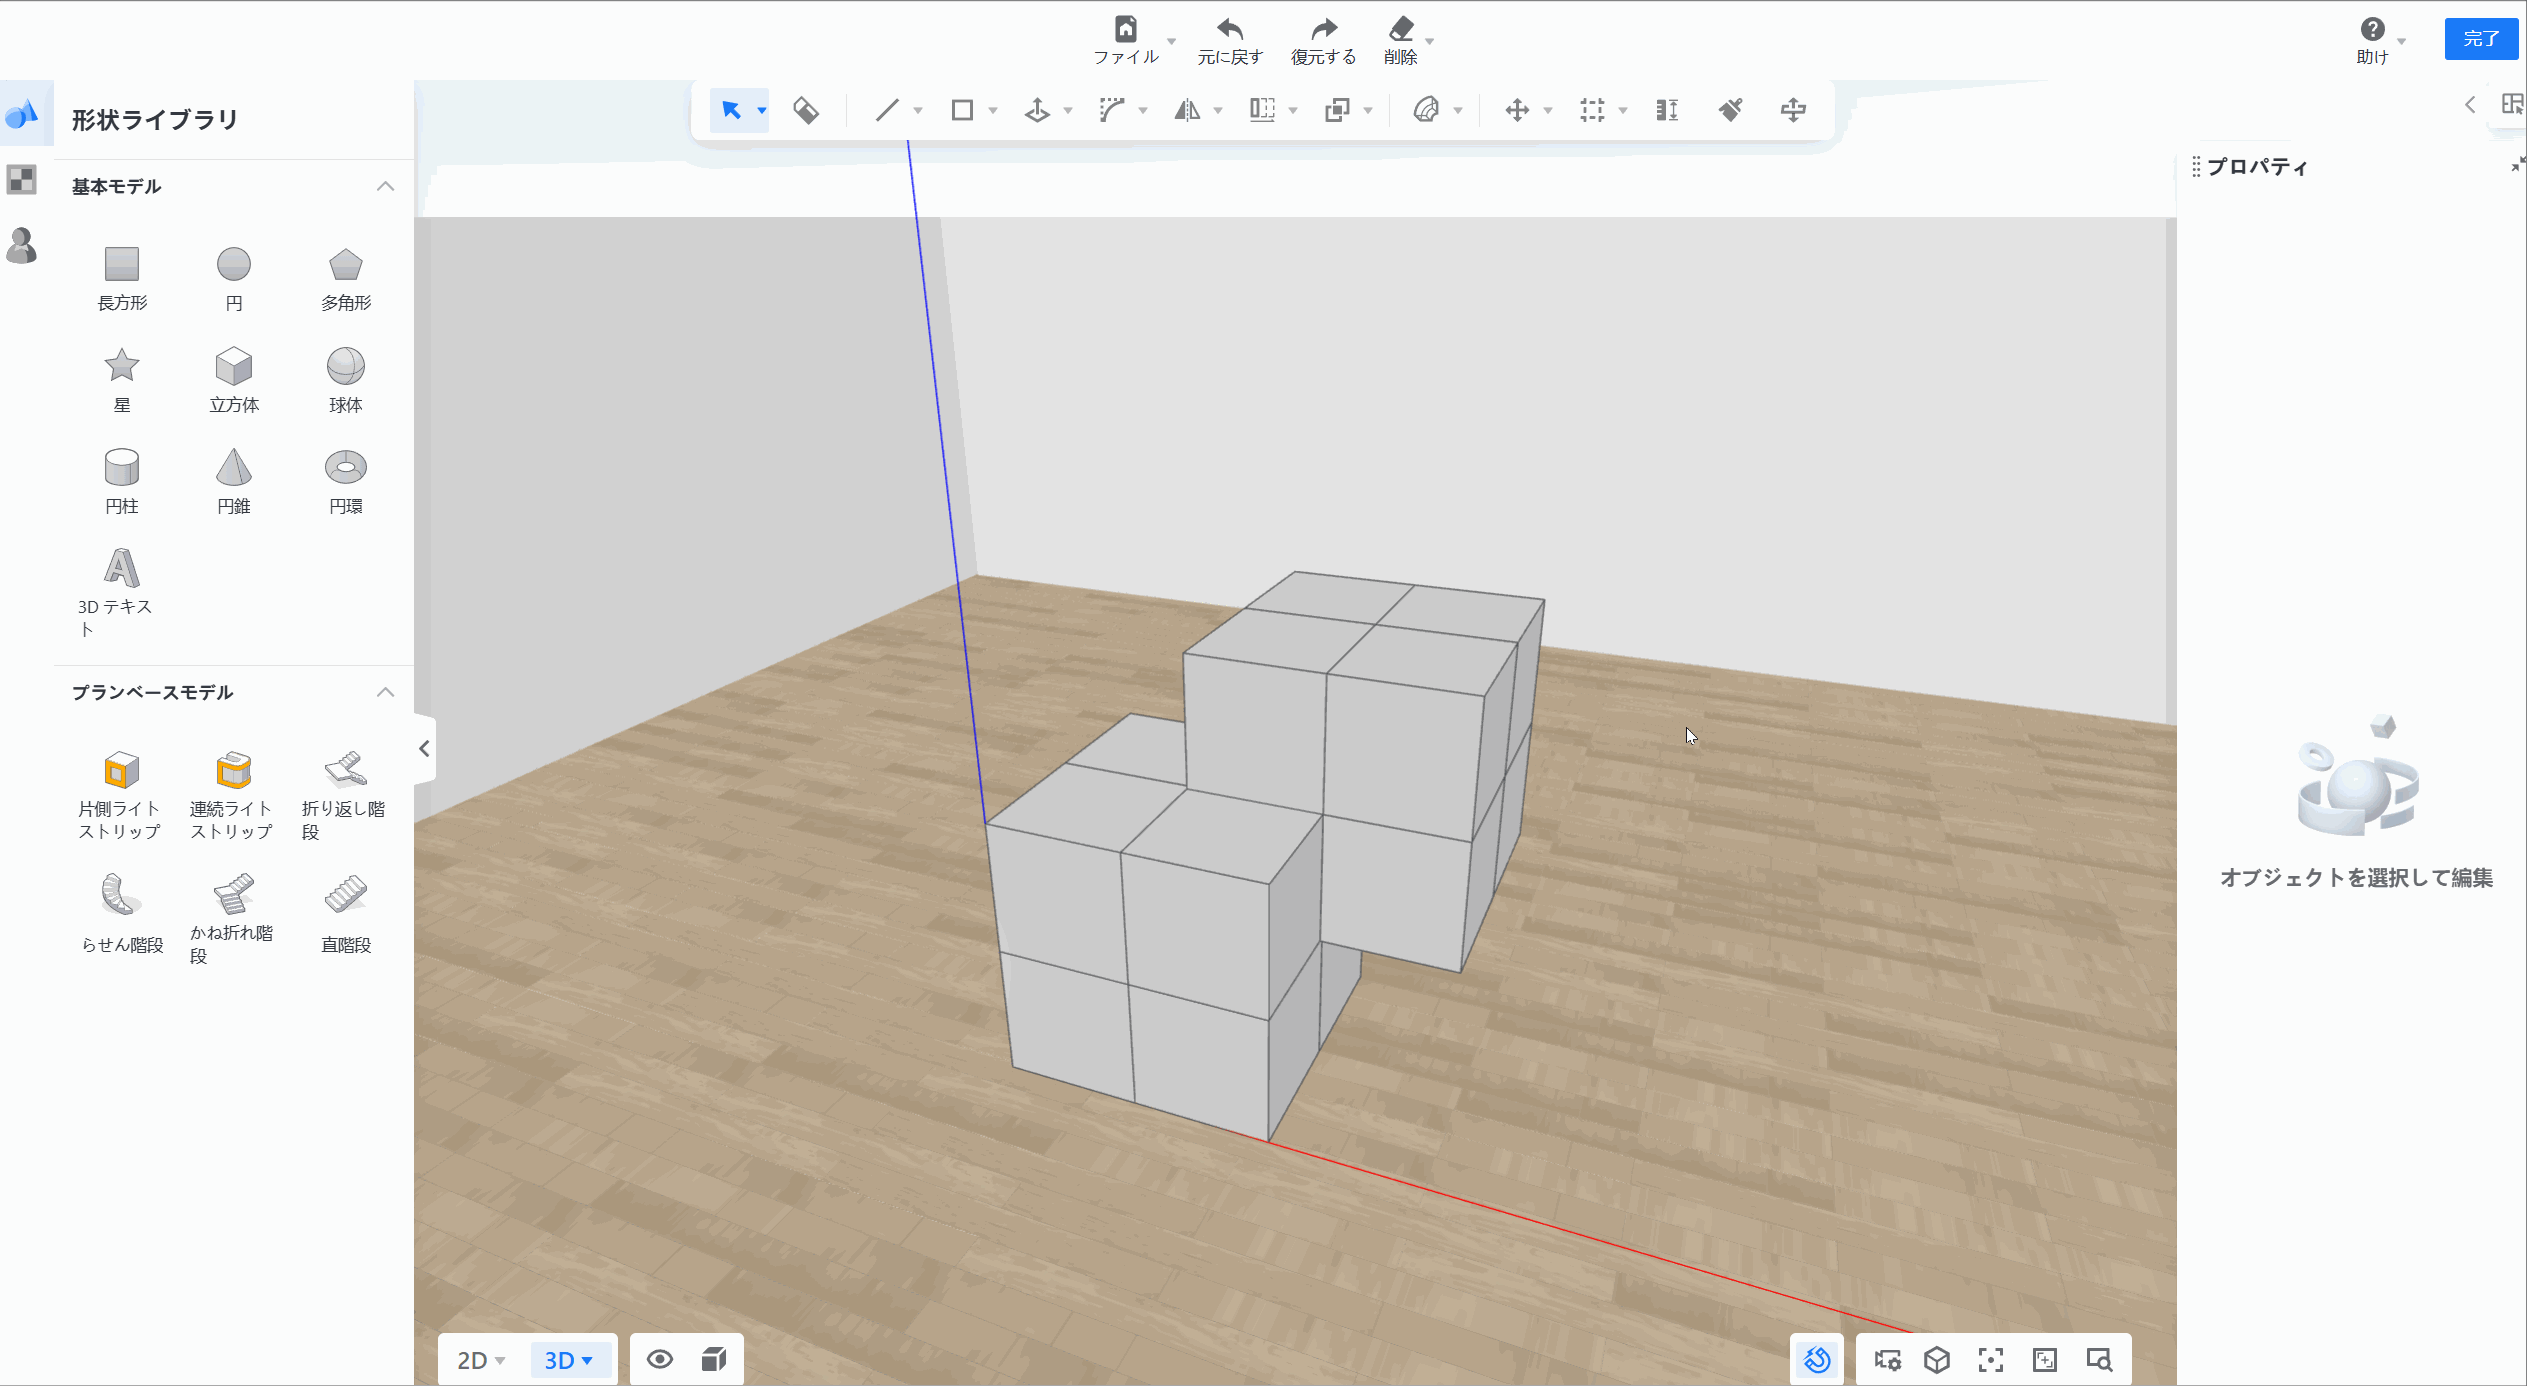
Task: Open the 助け help menu
Action: (x=2372, y=40)
